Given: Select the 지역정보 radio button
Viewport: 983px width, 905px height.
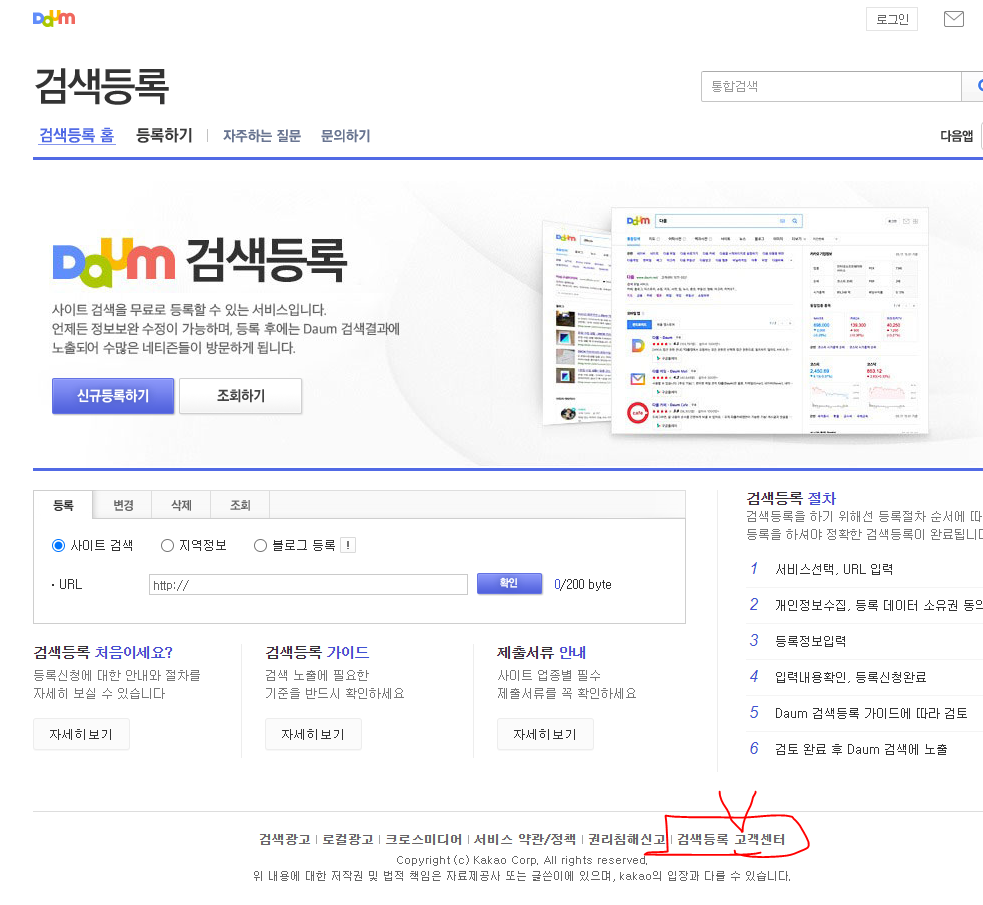Looking at the screenshot, I should pos(167,545).
